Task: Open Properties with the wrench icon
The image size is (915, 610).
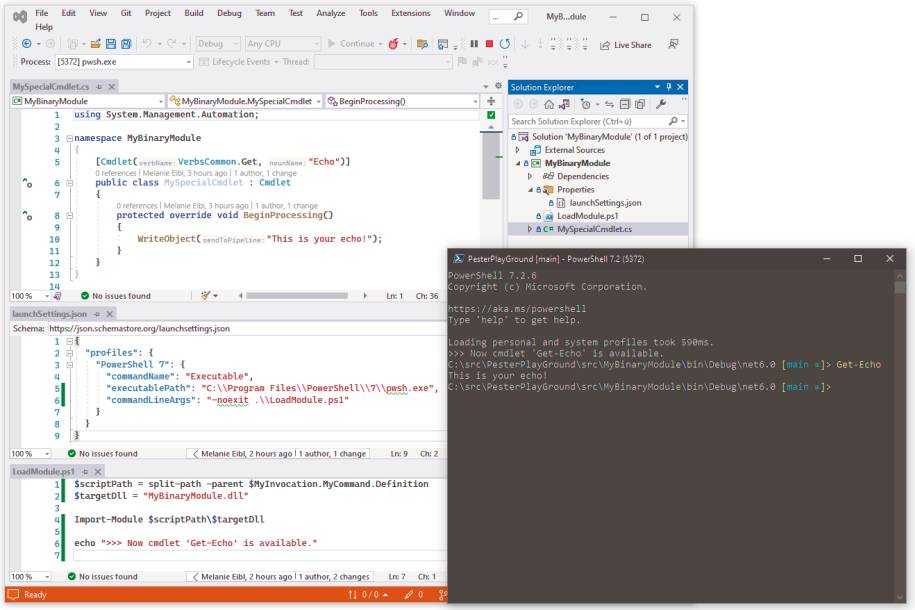Action: (x=661, y=104)
